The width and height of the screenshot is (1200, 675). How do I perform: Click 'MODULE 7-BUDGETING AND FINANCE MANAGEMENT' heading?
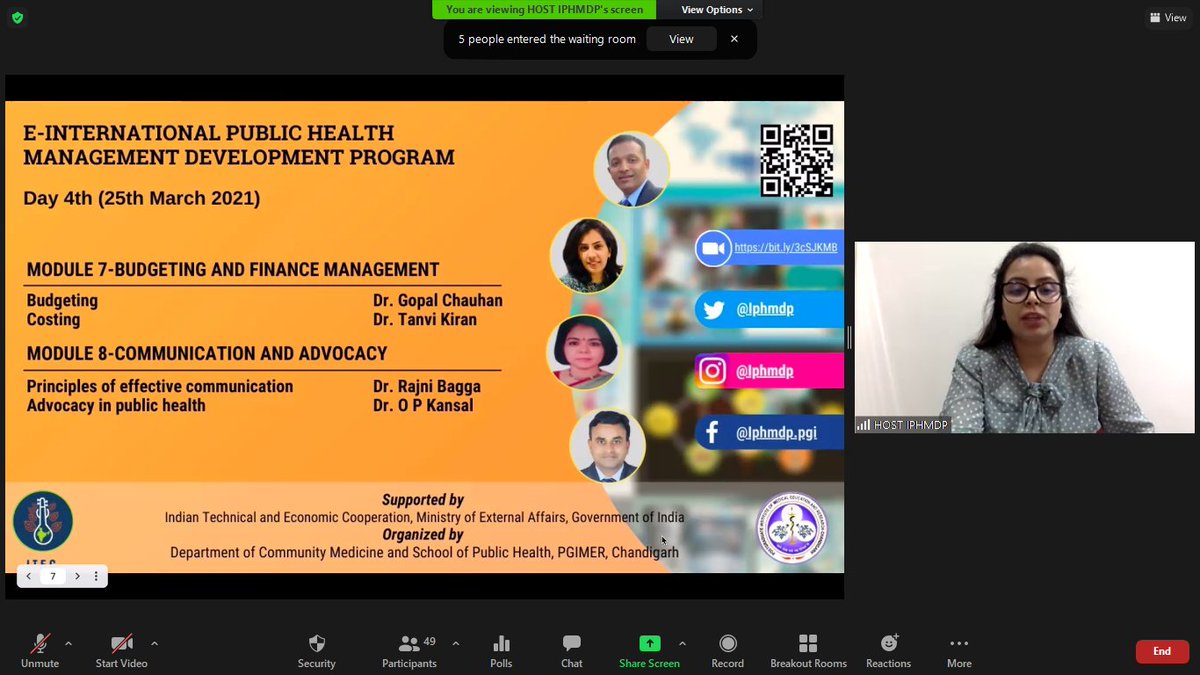coord(233,270)
